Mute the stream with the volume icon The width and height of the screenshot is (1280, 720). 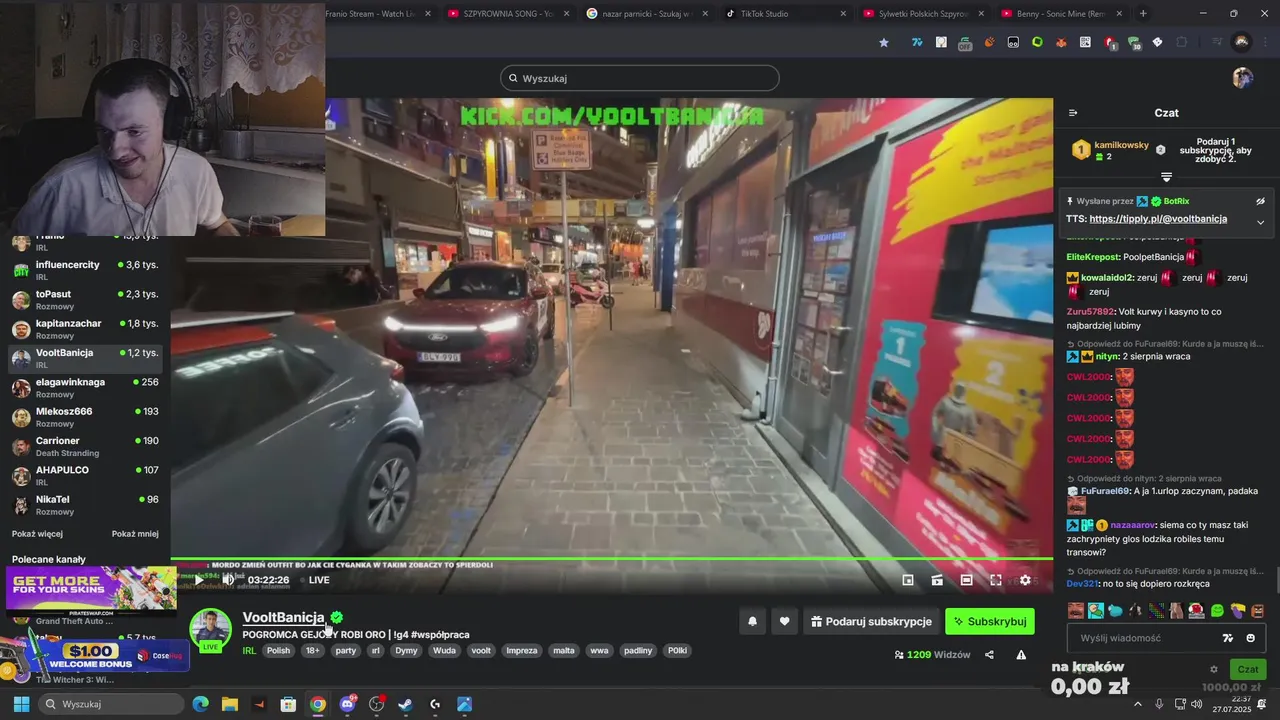click(x=228, y=580)
